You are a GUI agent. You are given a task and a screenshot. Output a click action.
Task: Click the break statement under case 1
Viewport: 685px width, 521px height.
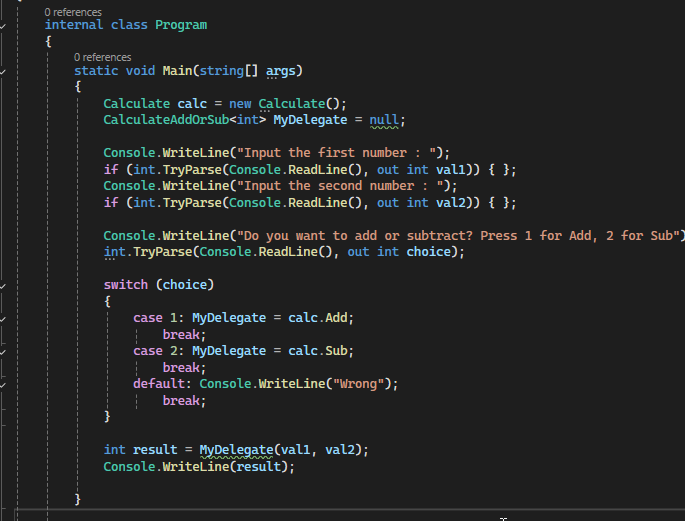click(x=181, y=335)
